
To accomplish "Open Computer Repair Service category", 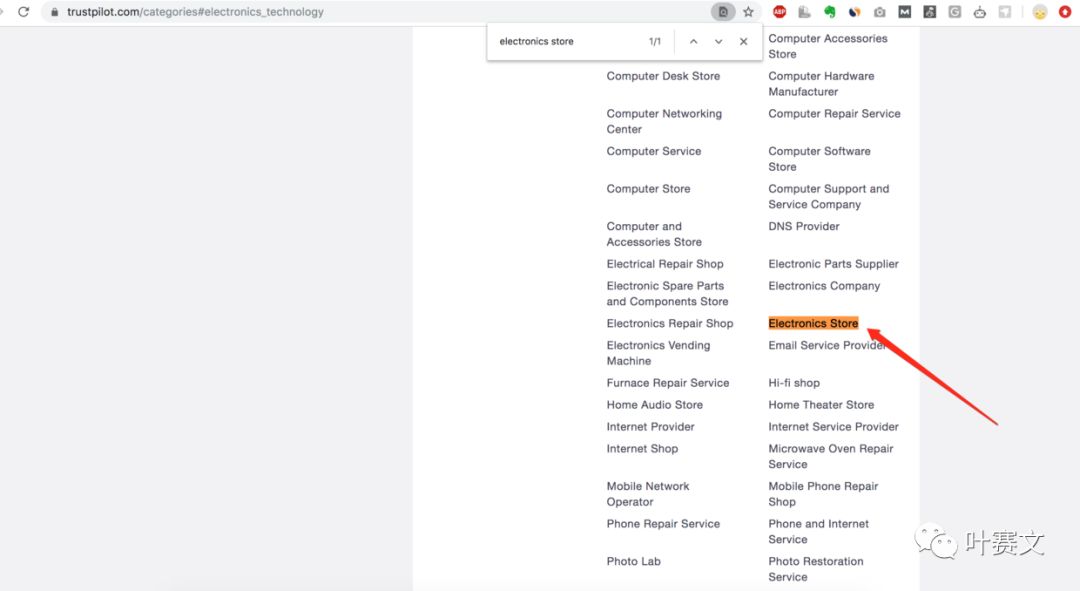I will 834,114.
